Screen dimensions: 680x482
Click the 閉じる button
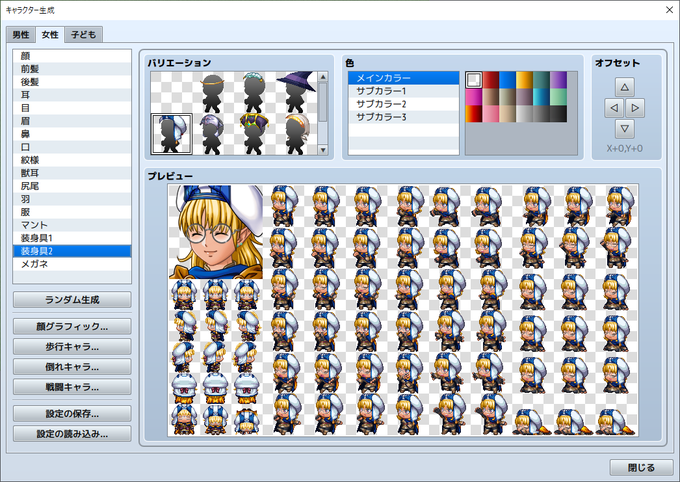[x=641, y=467]
